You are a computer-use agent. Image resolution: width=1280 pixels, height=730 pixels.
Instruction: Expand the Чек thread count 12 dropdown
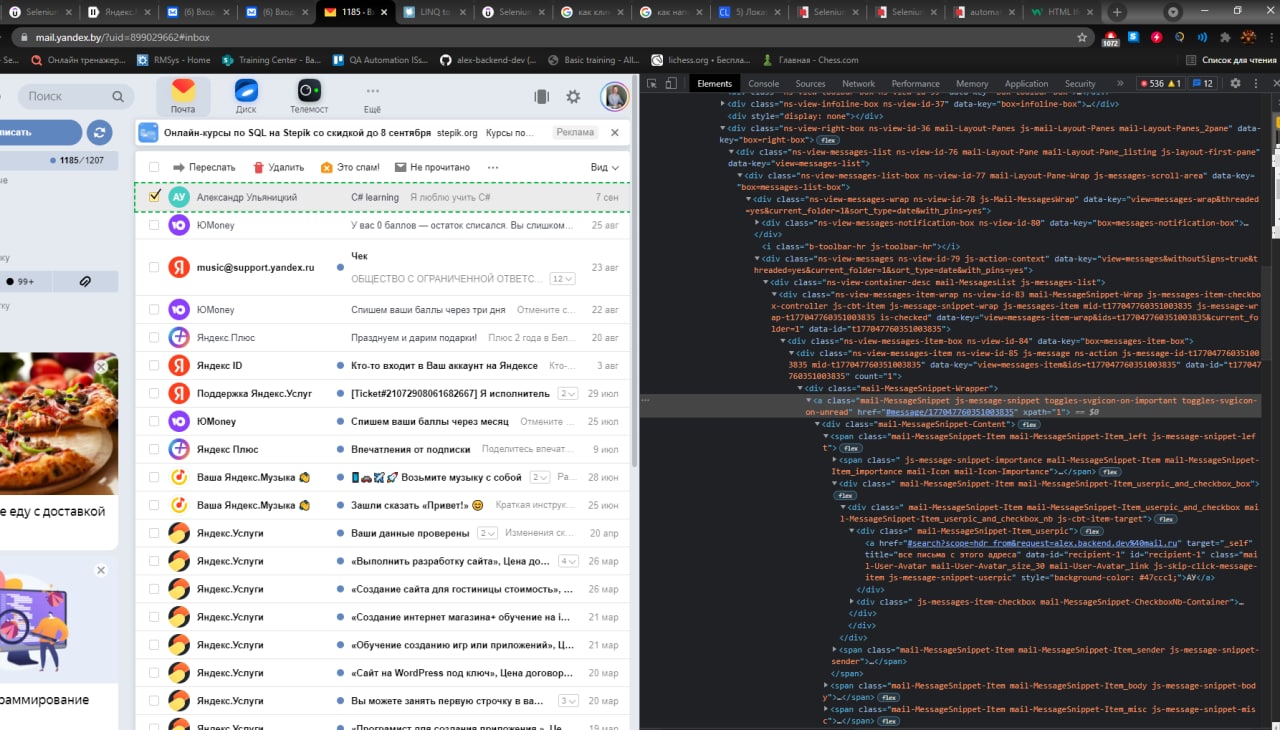point(563,279)
